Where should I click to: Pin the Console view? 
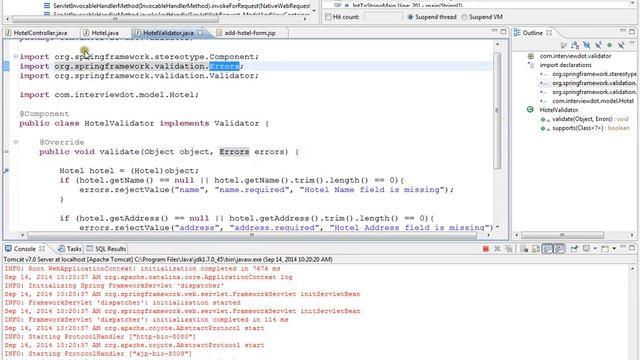pos(574,249)
